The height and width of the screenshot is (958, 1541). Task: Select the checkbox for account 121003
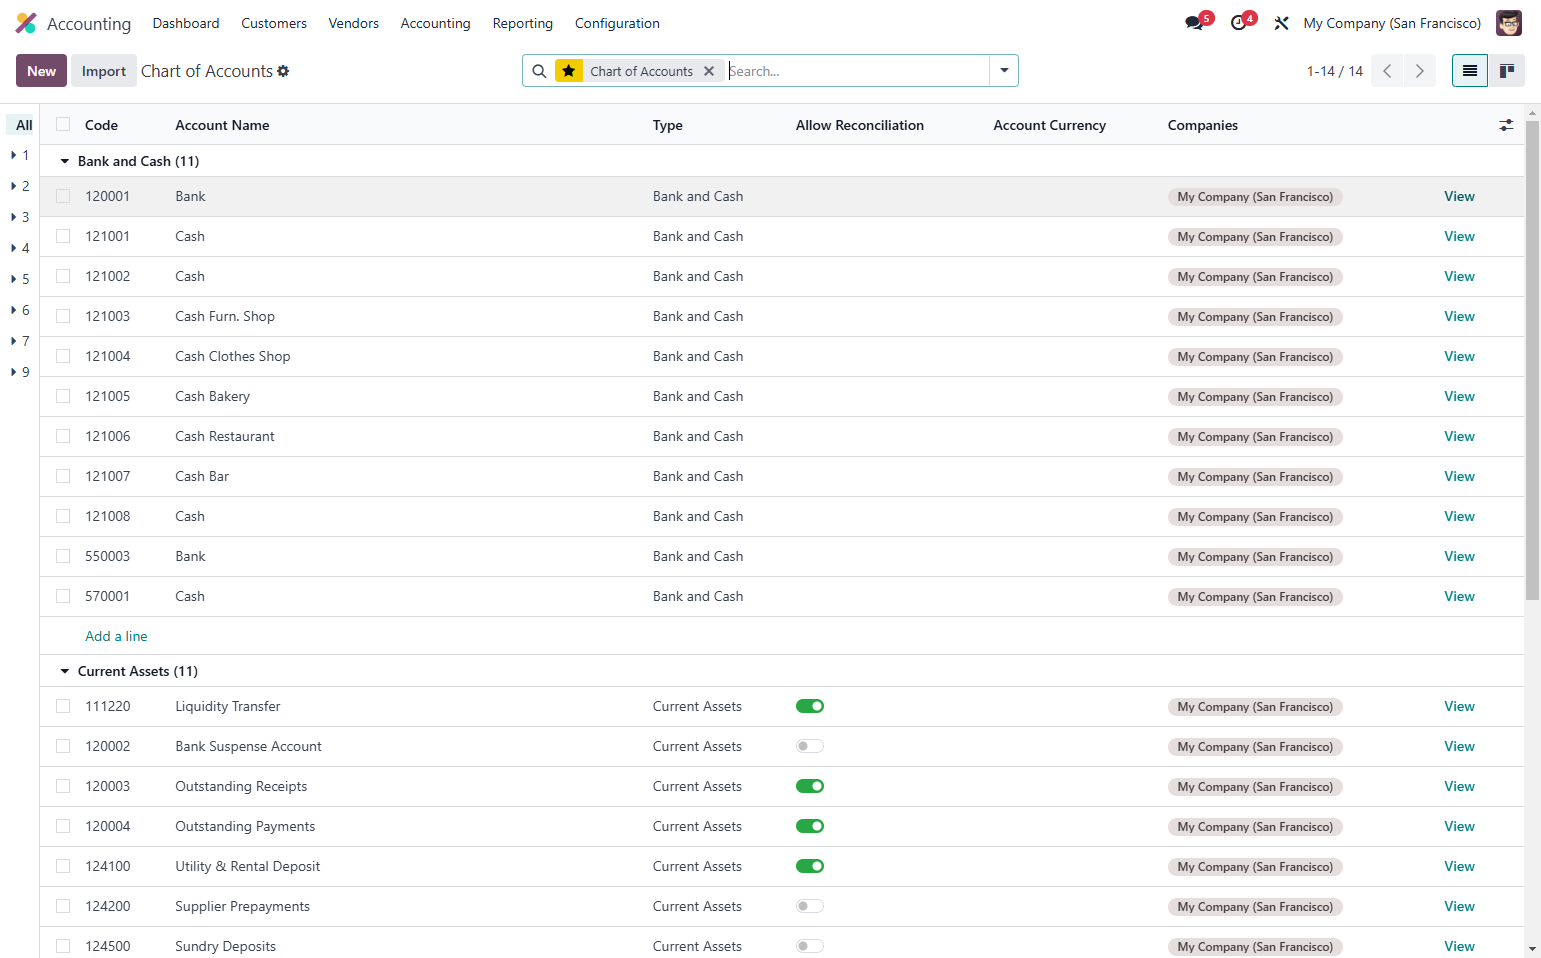pos(63,316)
